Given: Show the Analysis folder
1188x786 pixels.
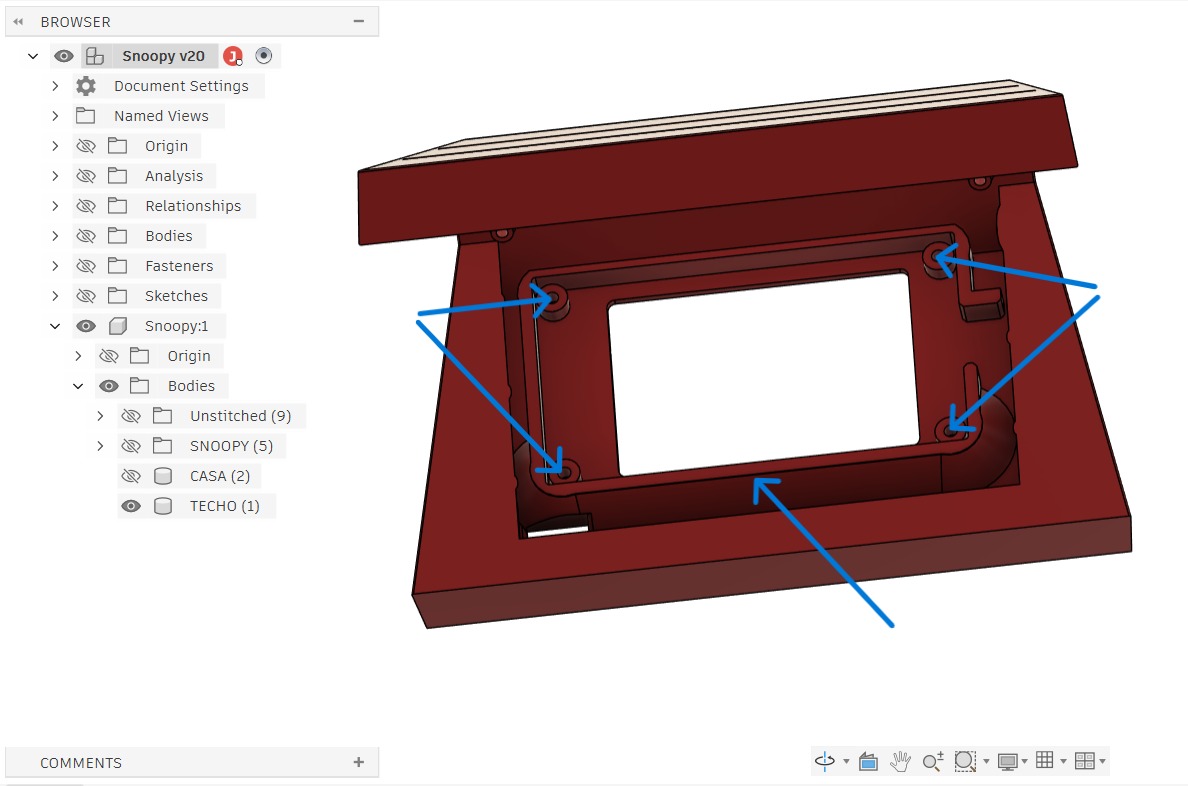Looking at the screenshot, I should (x=86, y=176).
